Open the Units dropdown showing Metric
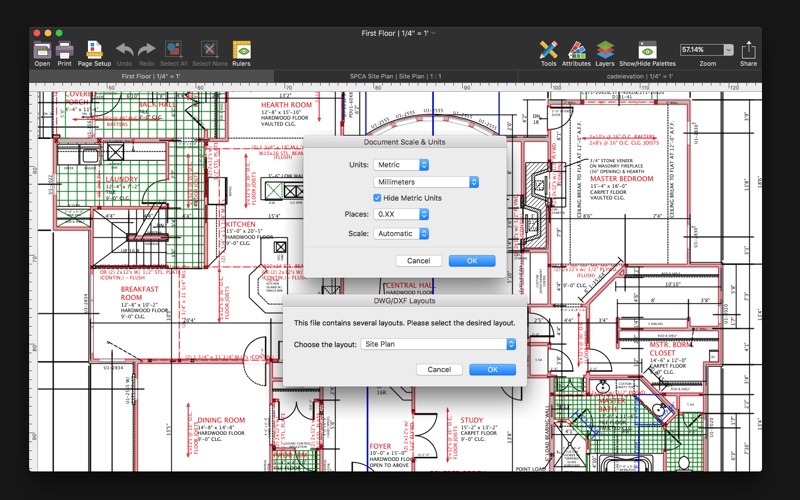The image size is (800, 500). pos(401,165)
